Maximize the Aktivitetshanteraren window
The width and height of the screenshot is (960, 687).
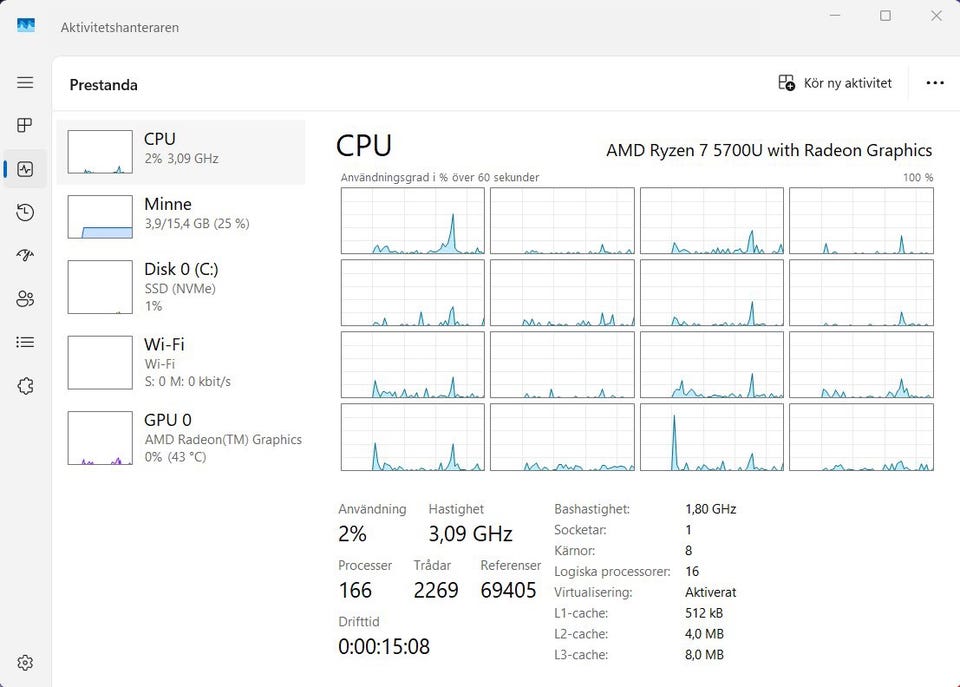coord(885,16)
